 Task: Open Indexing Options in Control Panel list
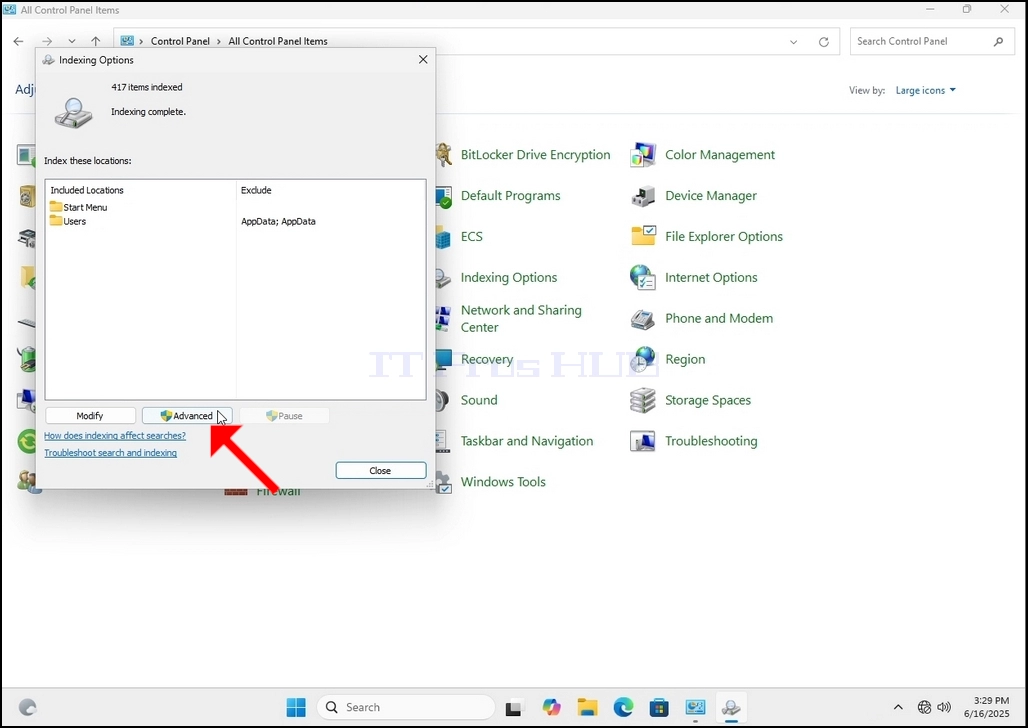pyautogui.click(x=509, y=277)
